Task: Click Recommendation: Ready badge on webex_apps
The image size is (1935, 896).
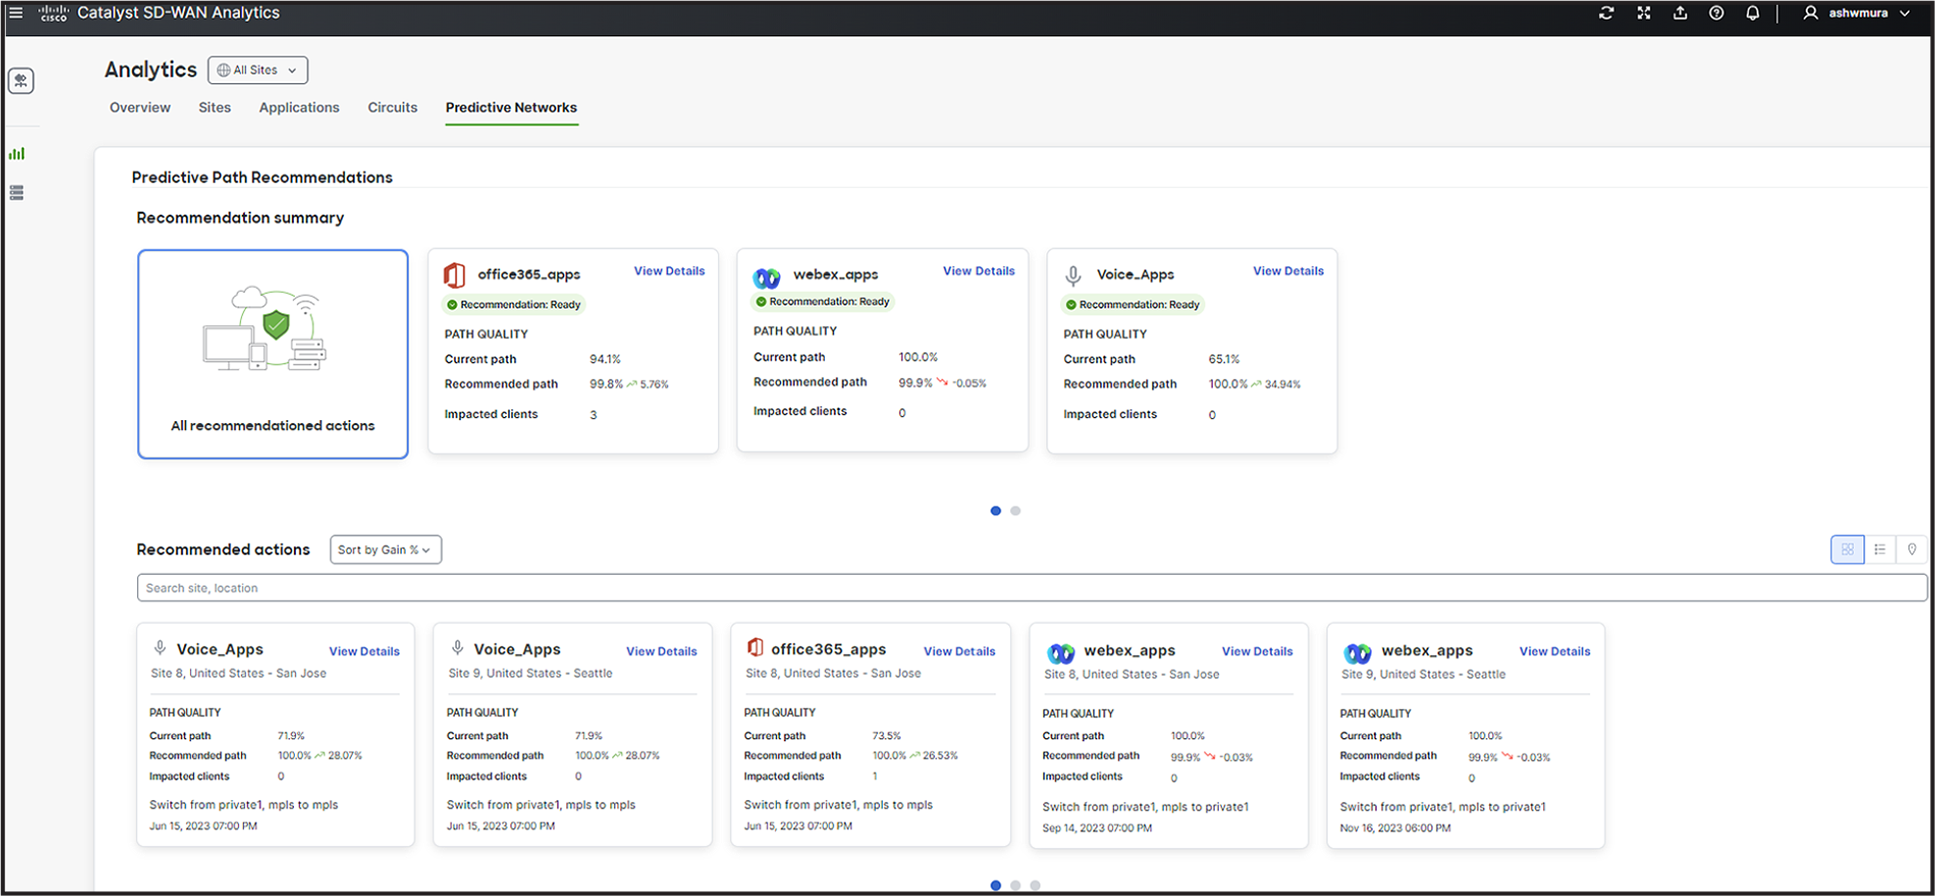Action: tap(823, 302)
